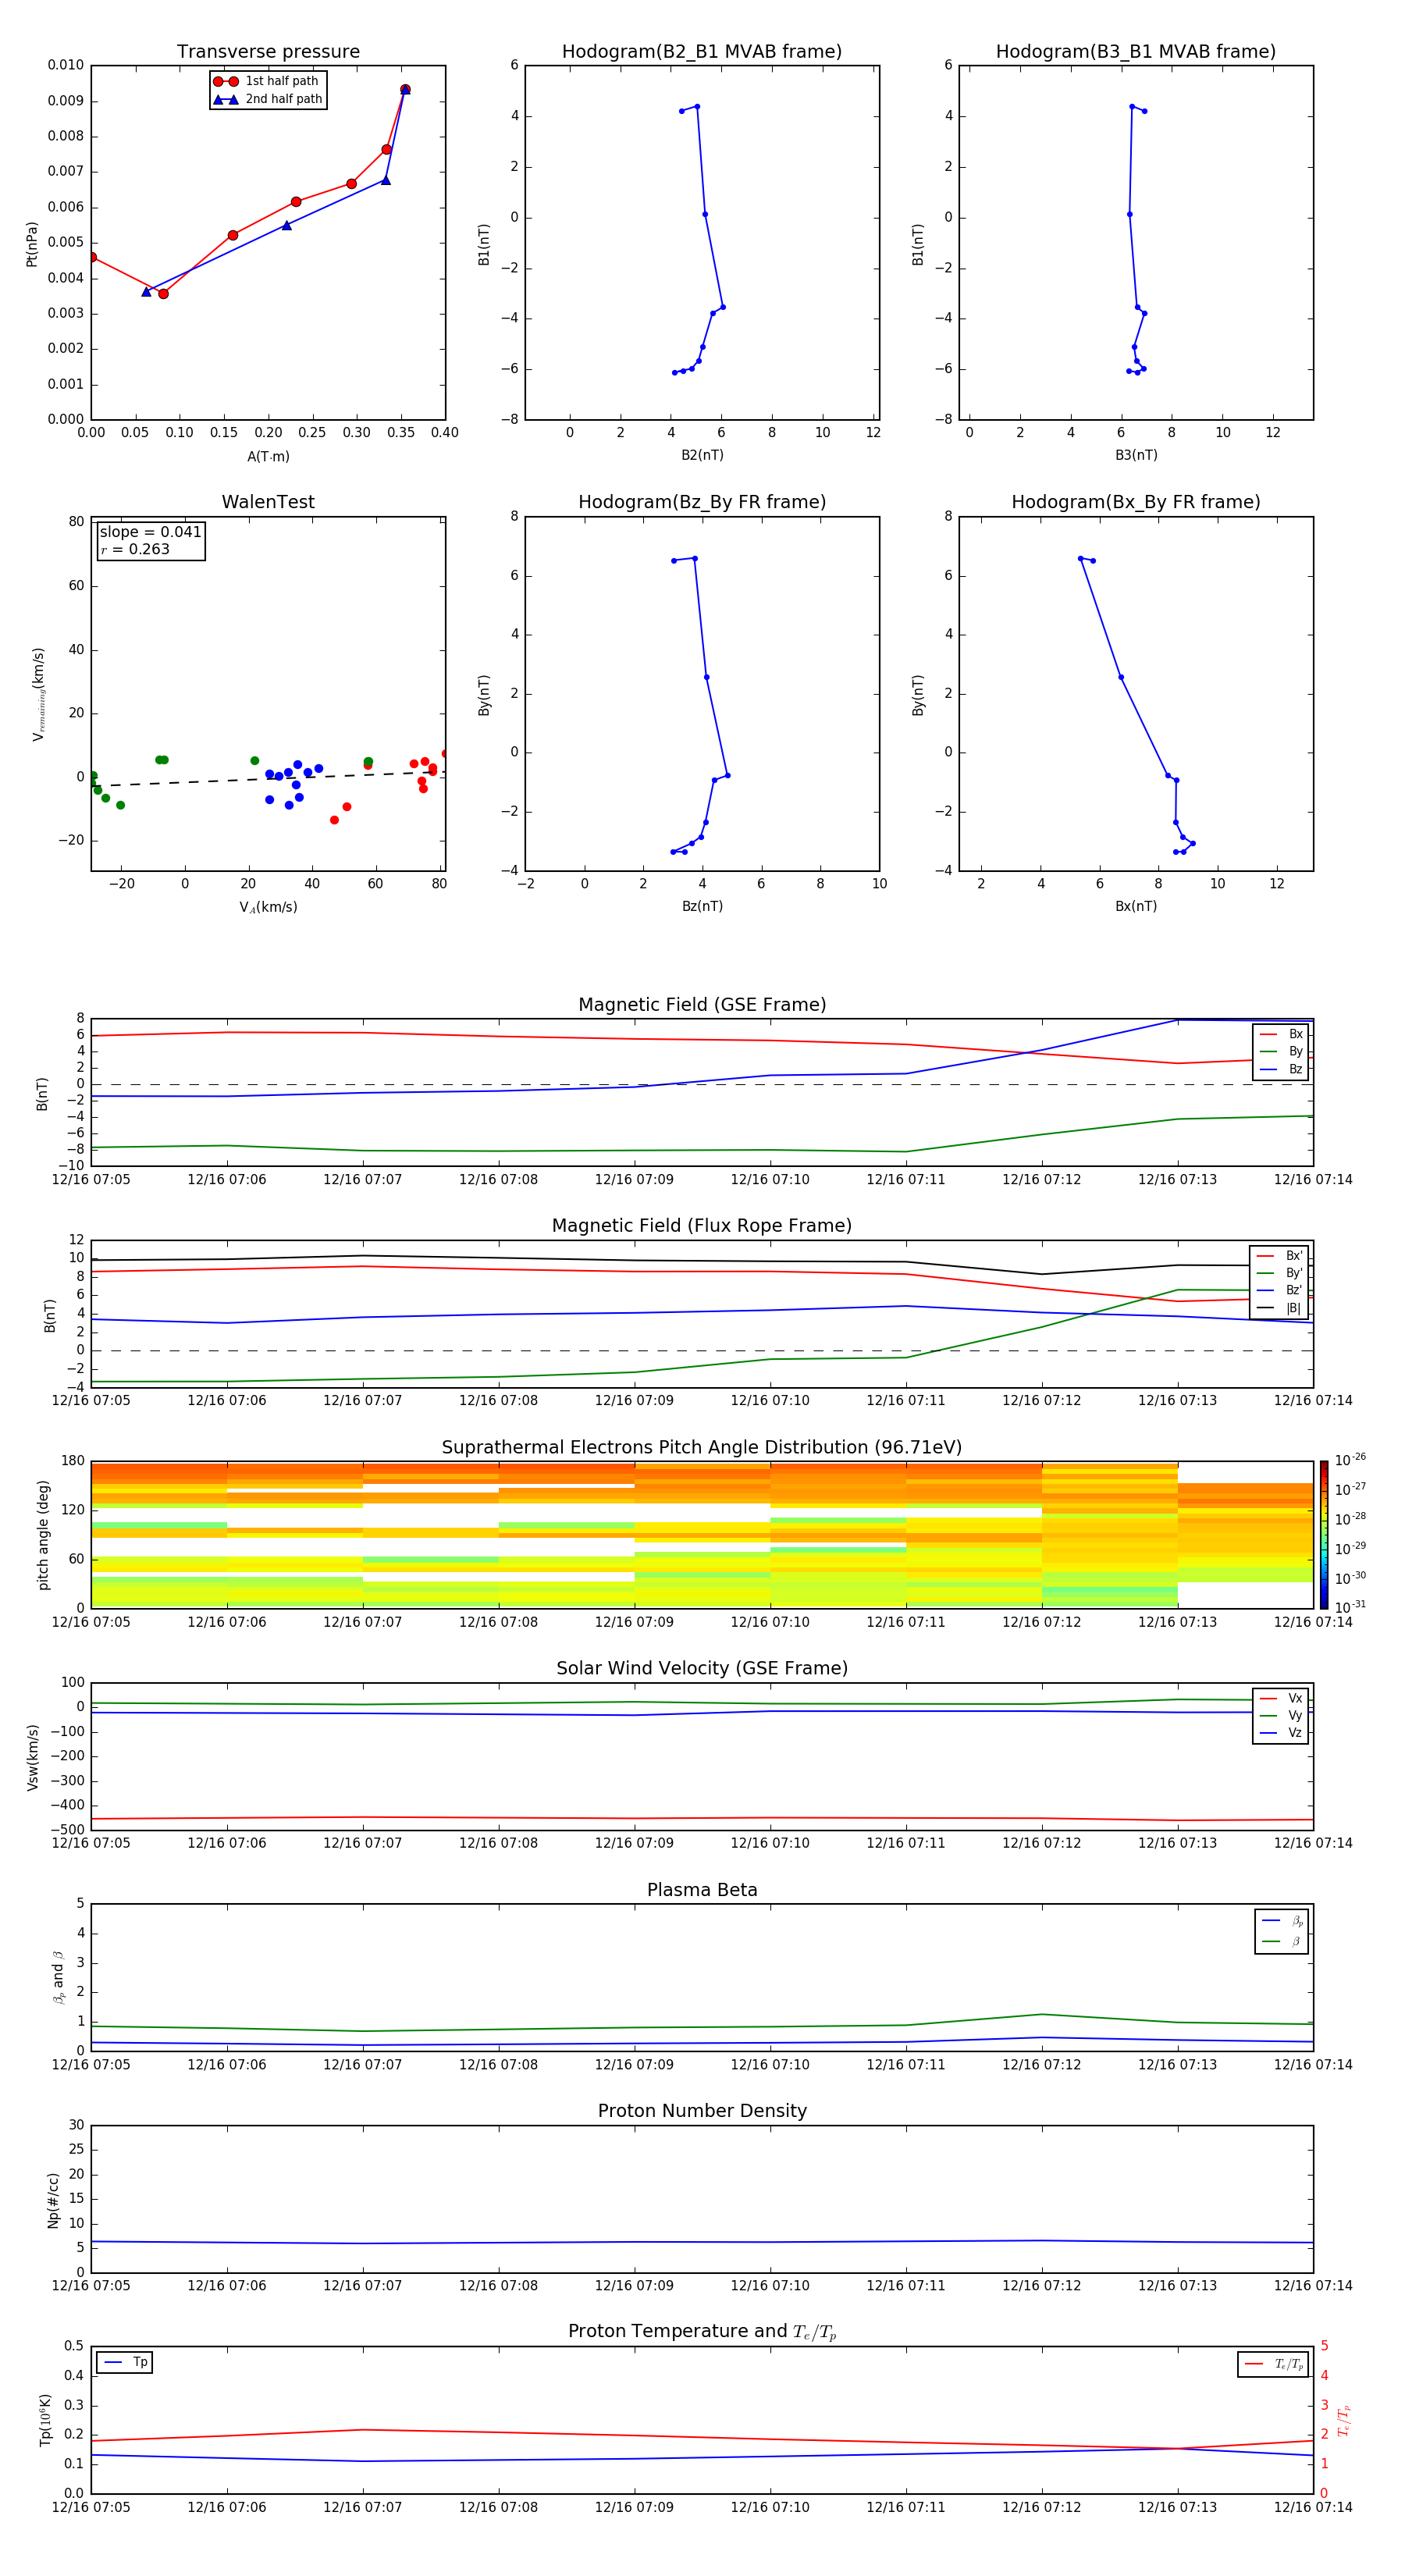1405x2576 pixels.
Task: Click the 'Pt(nPa)' y-axis label
Action: coord(32,244)
